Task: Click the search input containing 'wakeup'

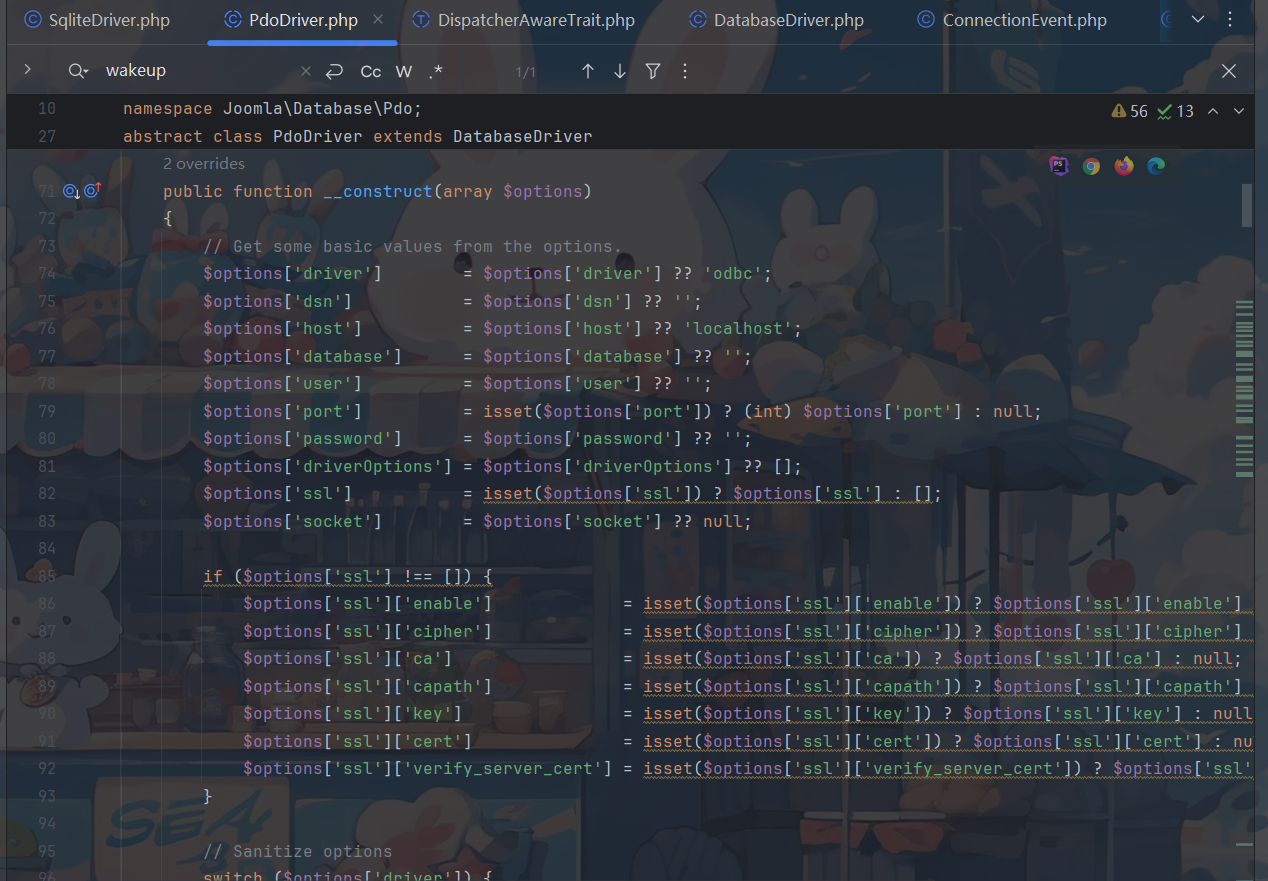Action: pos(200,71)
